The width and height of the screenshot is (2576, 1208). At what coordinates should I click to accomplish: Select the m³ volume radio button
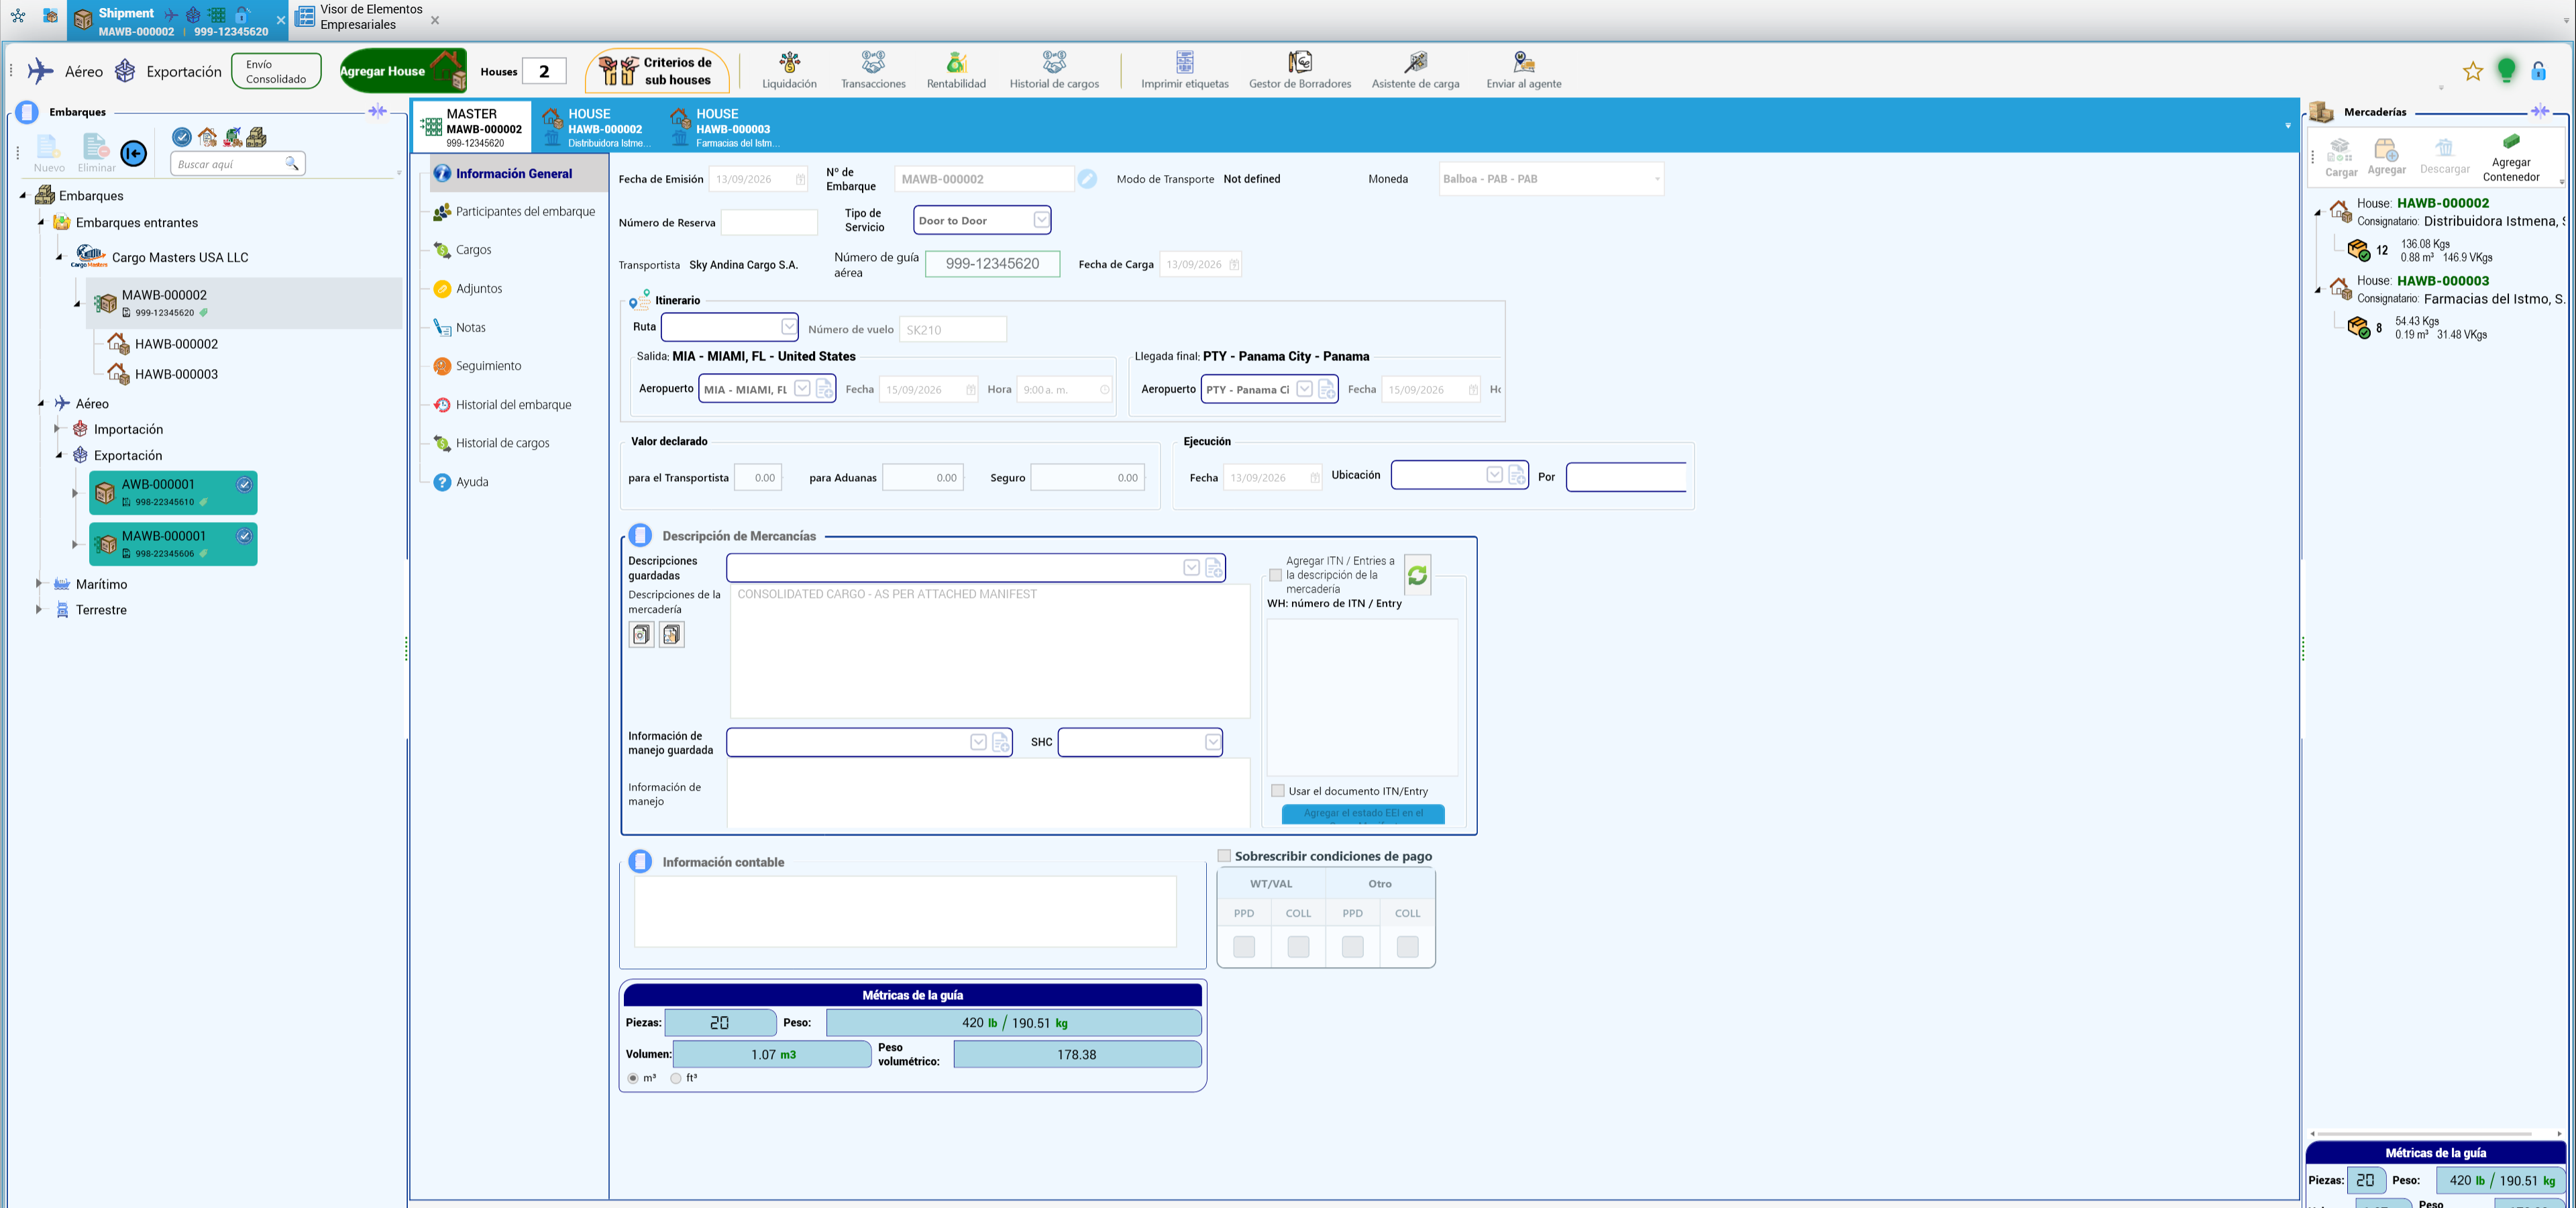pyautogui.click(x=633, y=1078)
